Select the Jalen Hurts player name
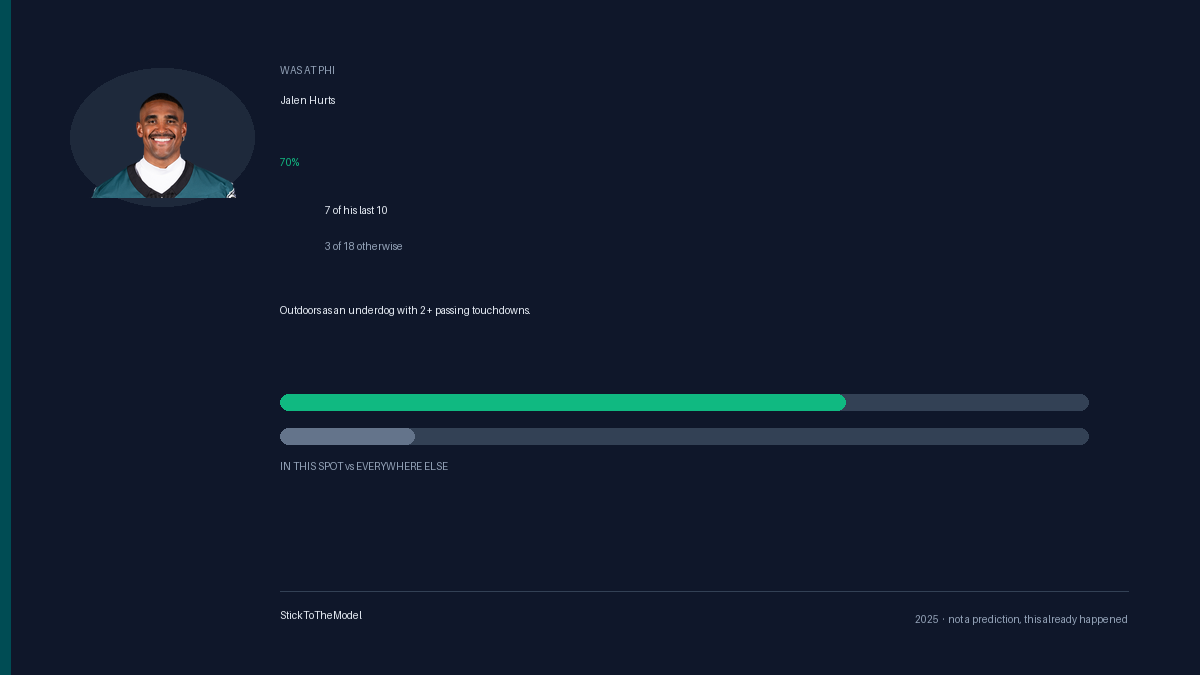 pyautogui.click(x=308, y=100)
